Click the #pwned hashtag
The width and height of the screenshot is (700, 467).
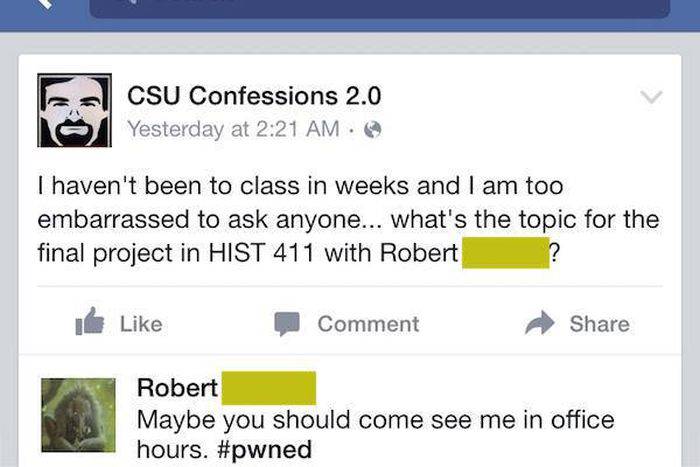[x=263, y=449]
